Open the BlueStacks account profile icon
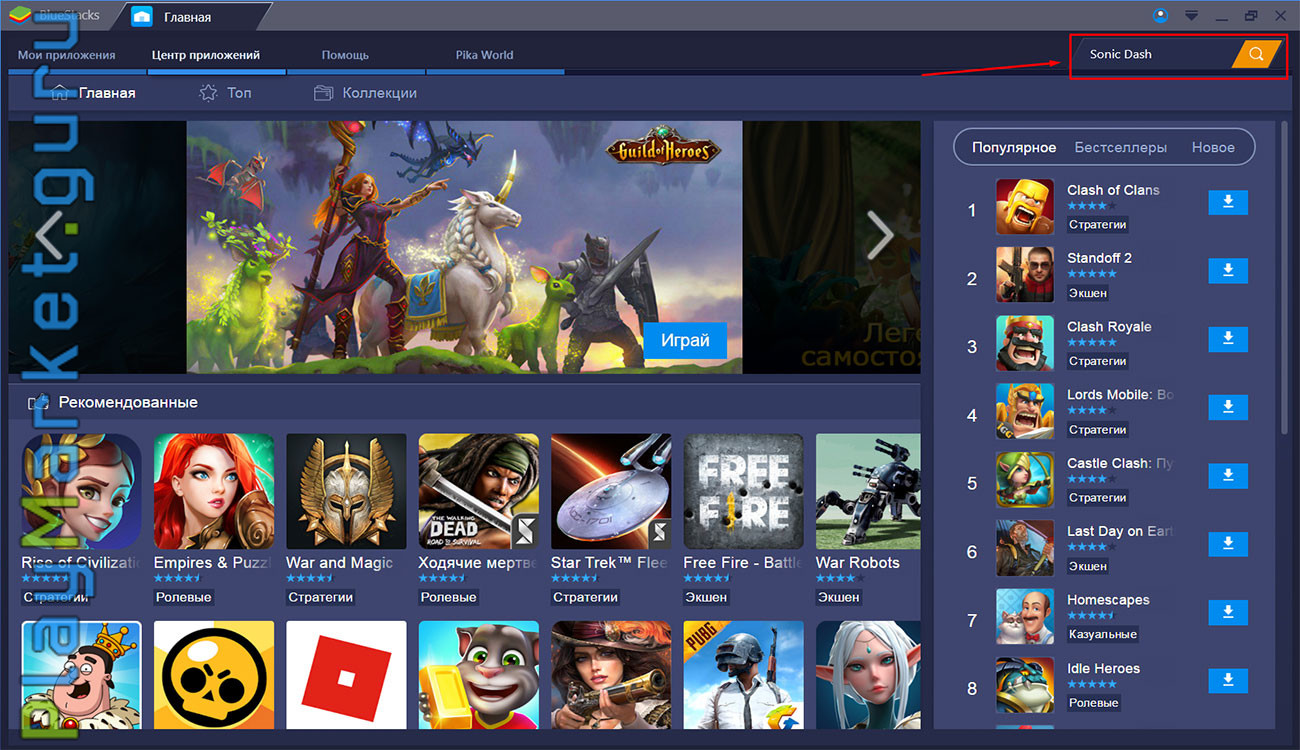The width and height of the screenshot is (1300, 750). tap(1161, 15)
